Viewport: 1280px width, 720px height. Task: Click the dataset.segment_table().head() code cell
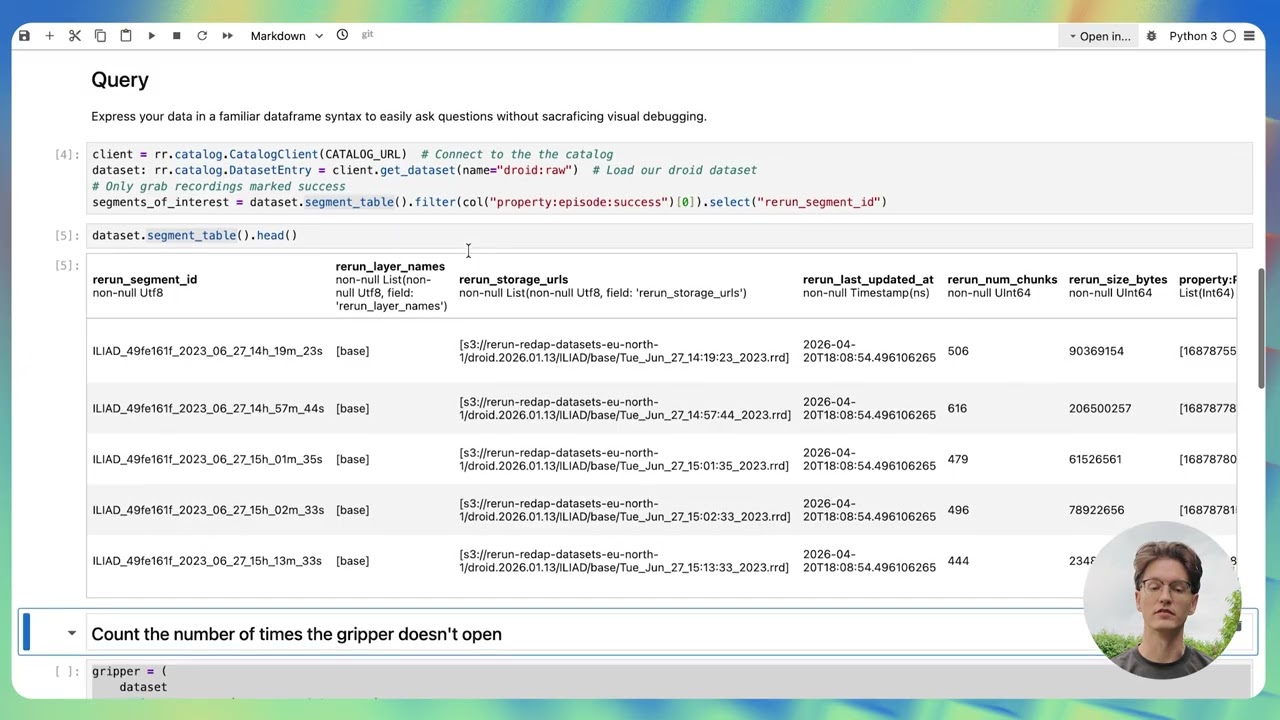point(671,235)
